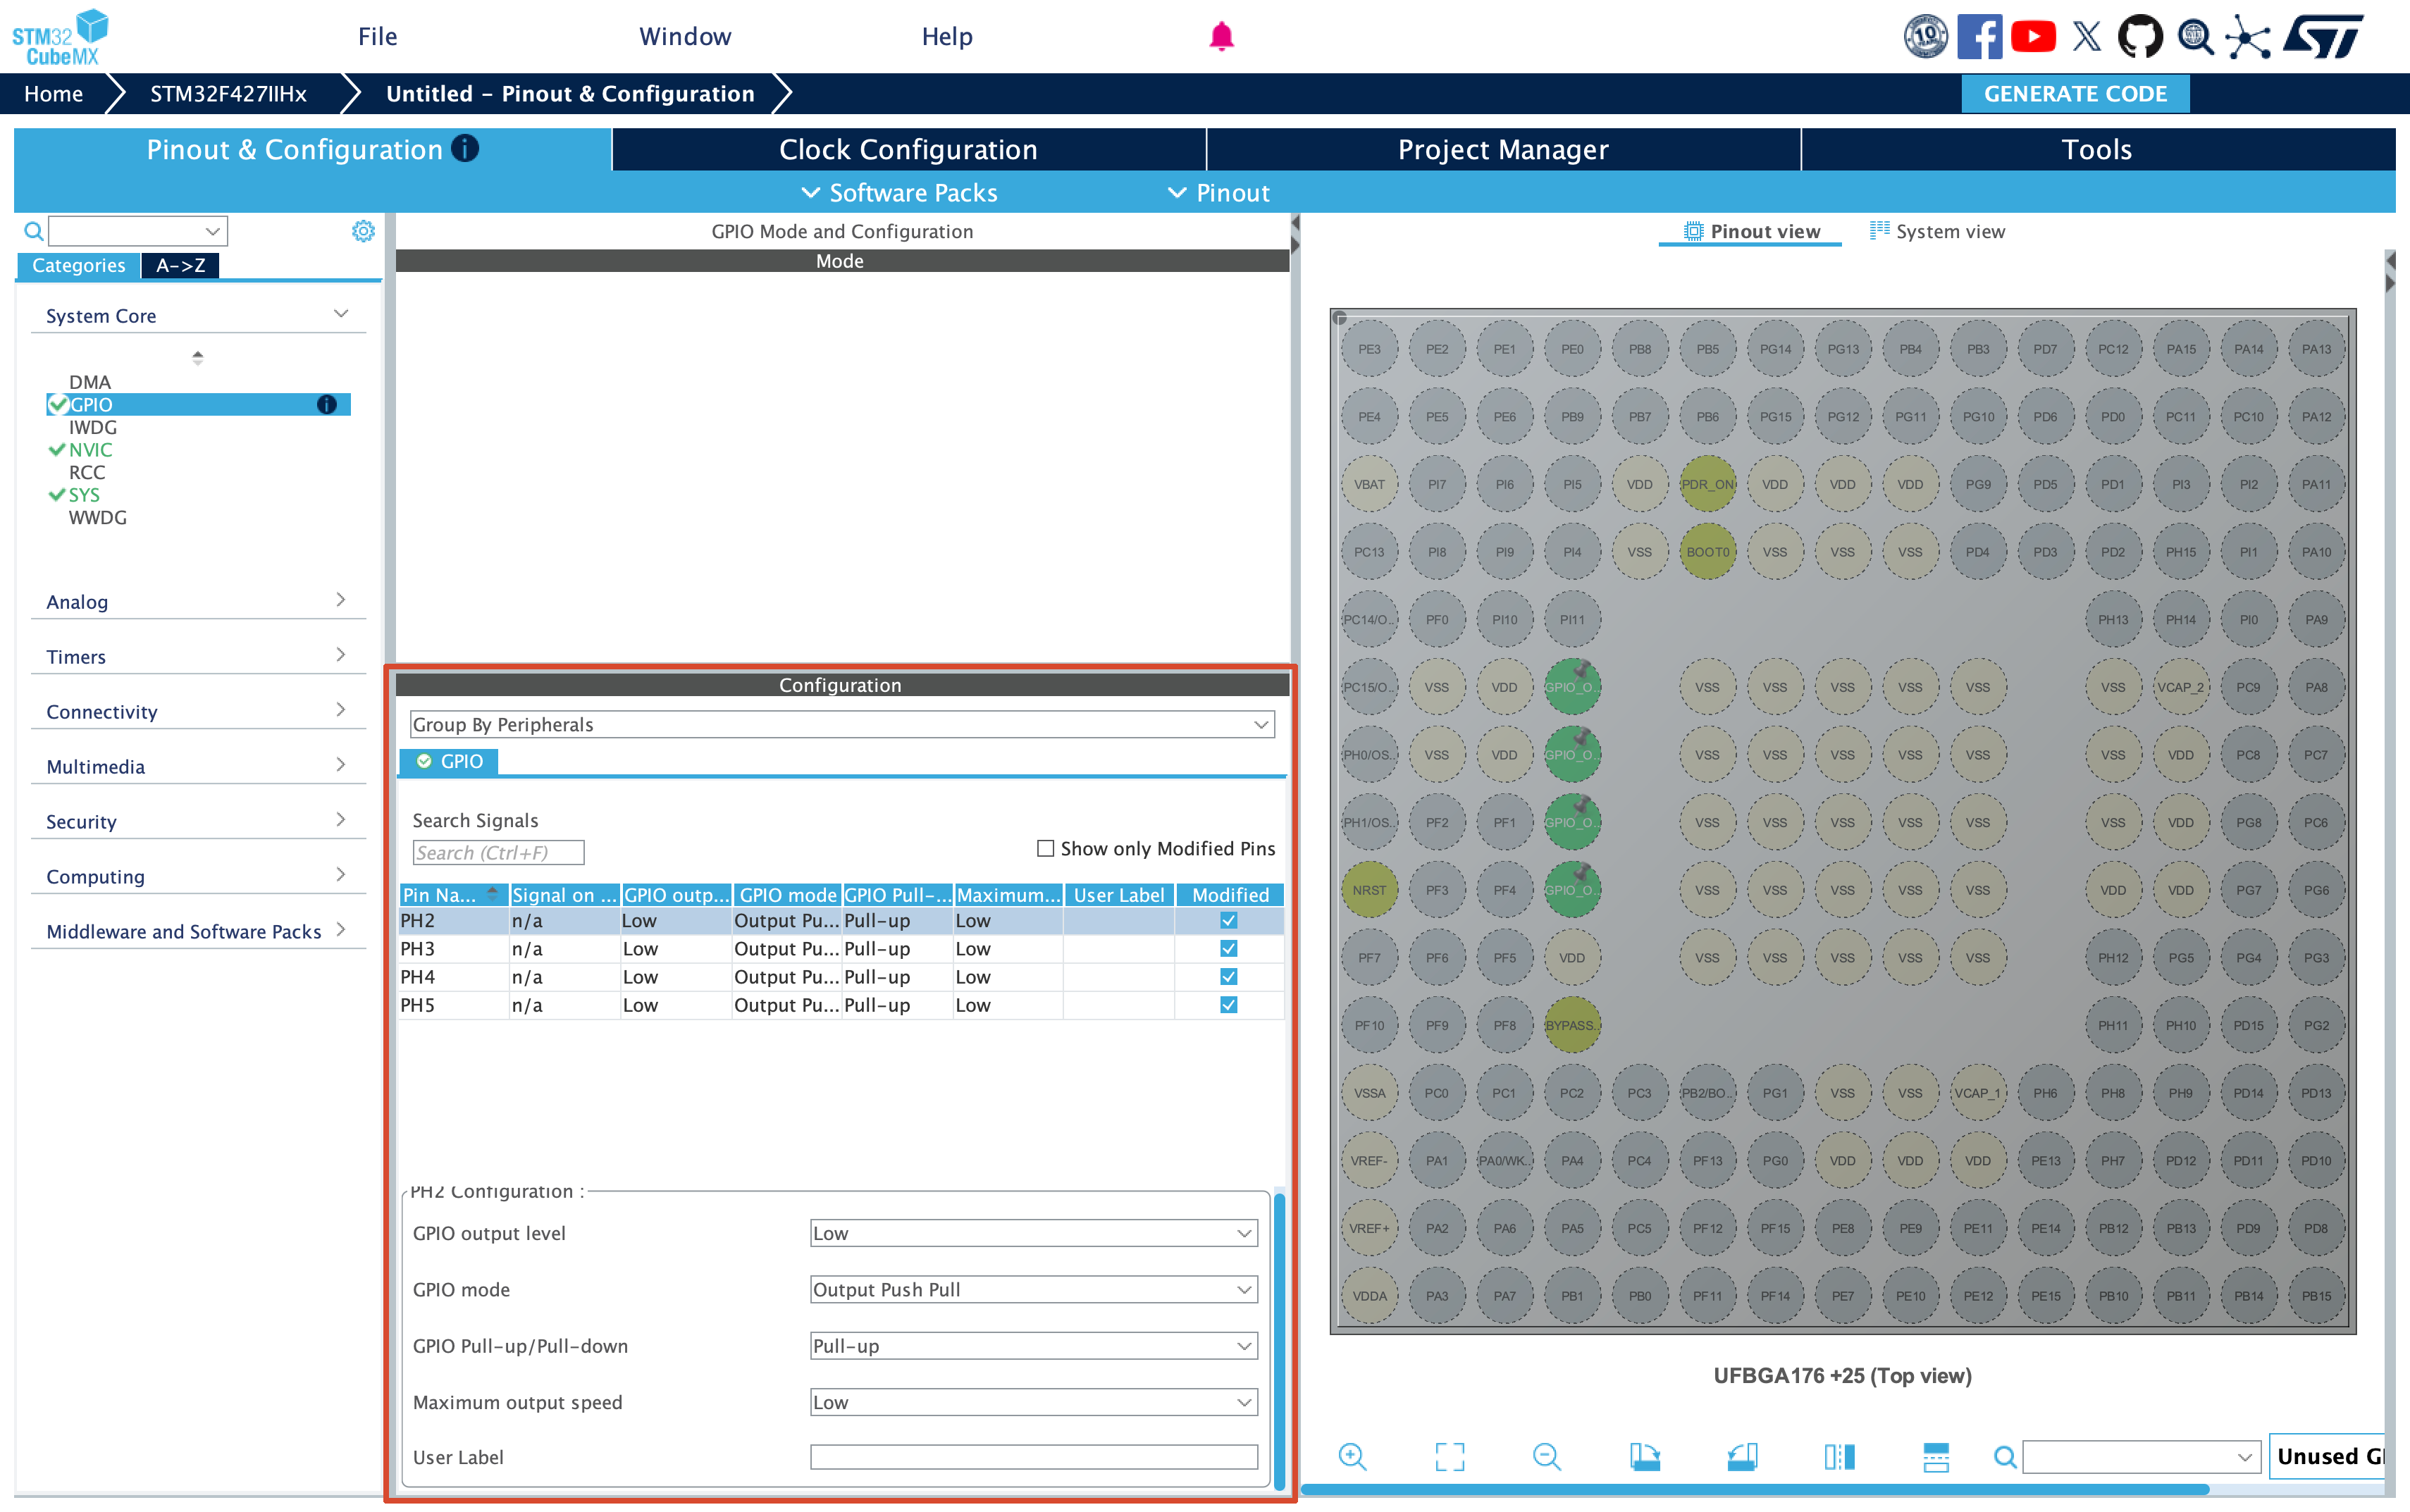Flip the chip horizontally
Viewport: 2410px width, 1512px height.
(1839, 1457)
